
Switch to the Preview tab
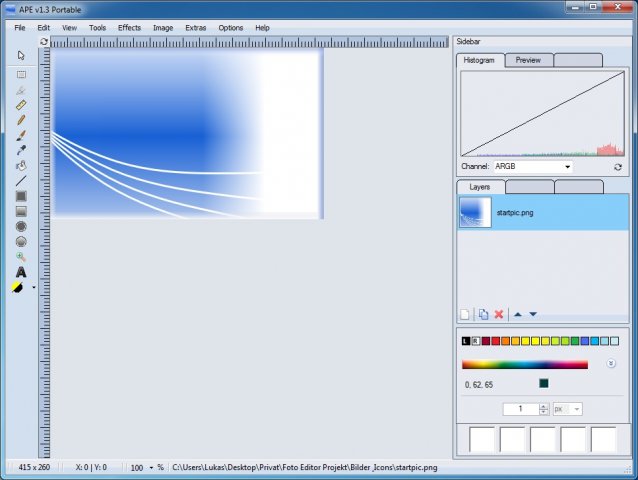point(529,60)
